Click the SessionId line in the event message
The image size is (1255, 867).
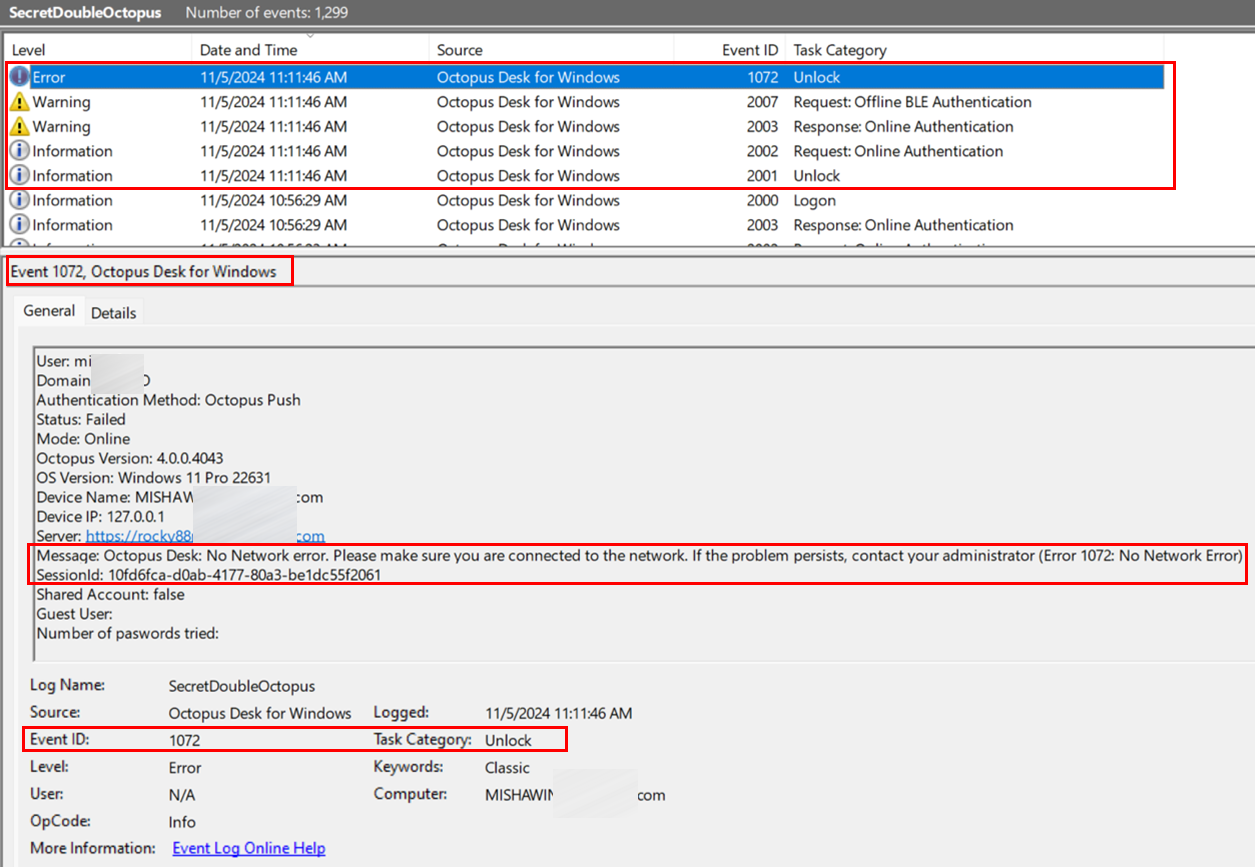pos(208,575)
